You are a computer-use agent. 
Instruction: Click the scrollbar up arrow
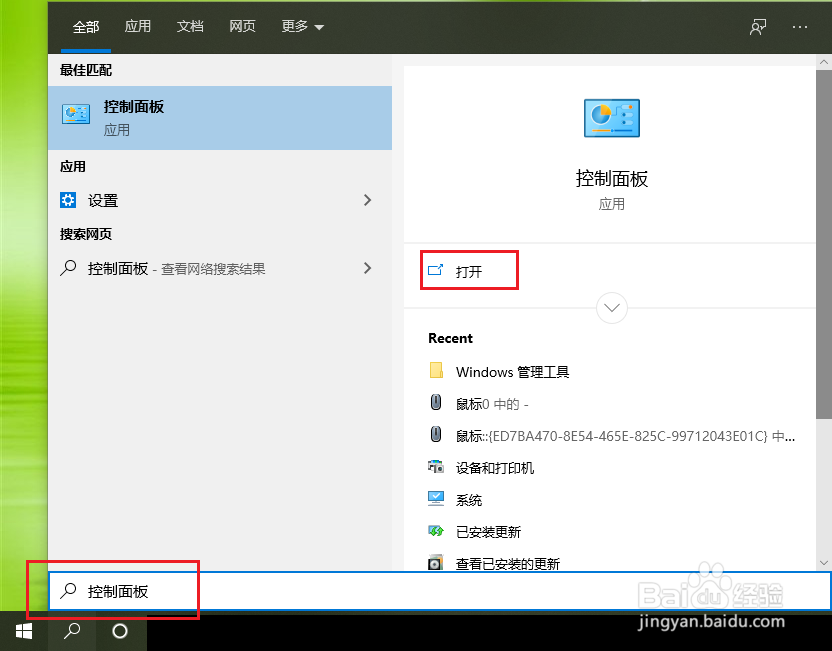pos(824,62)
